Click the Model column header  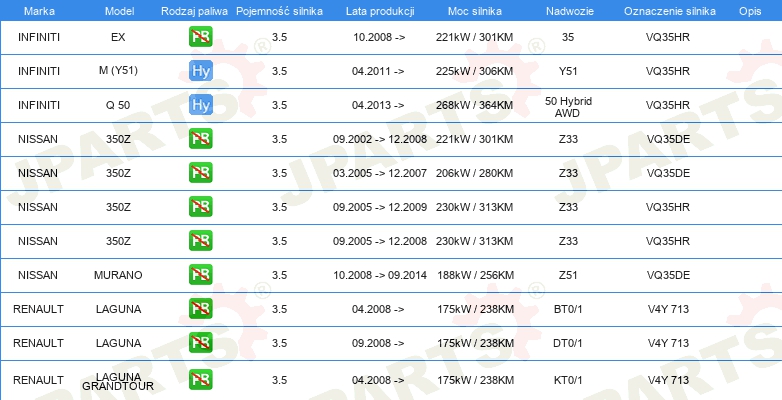tap(119, 11)
